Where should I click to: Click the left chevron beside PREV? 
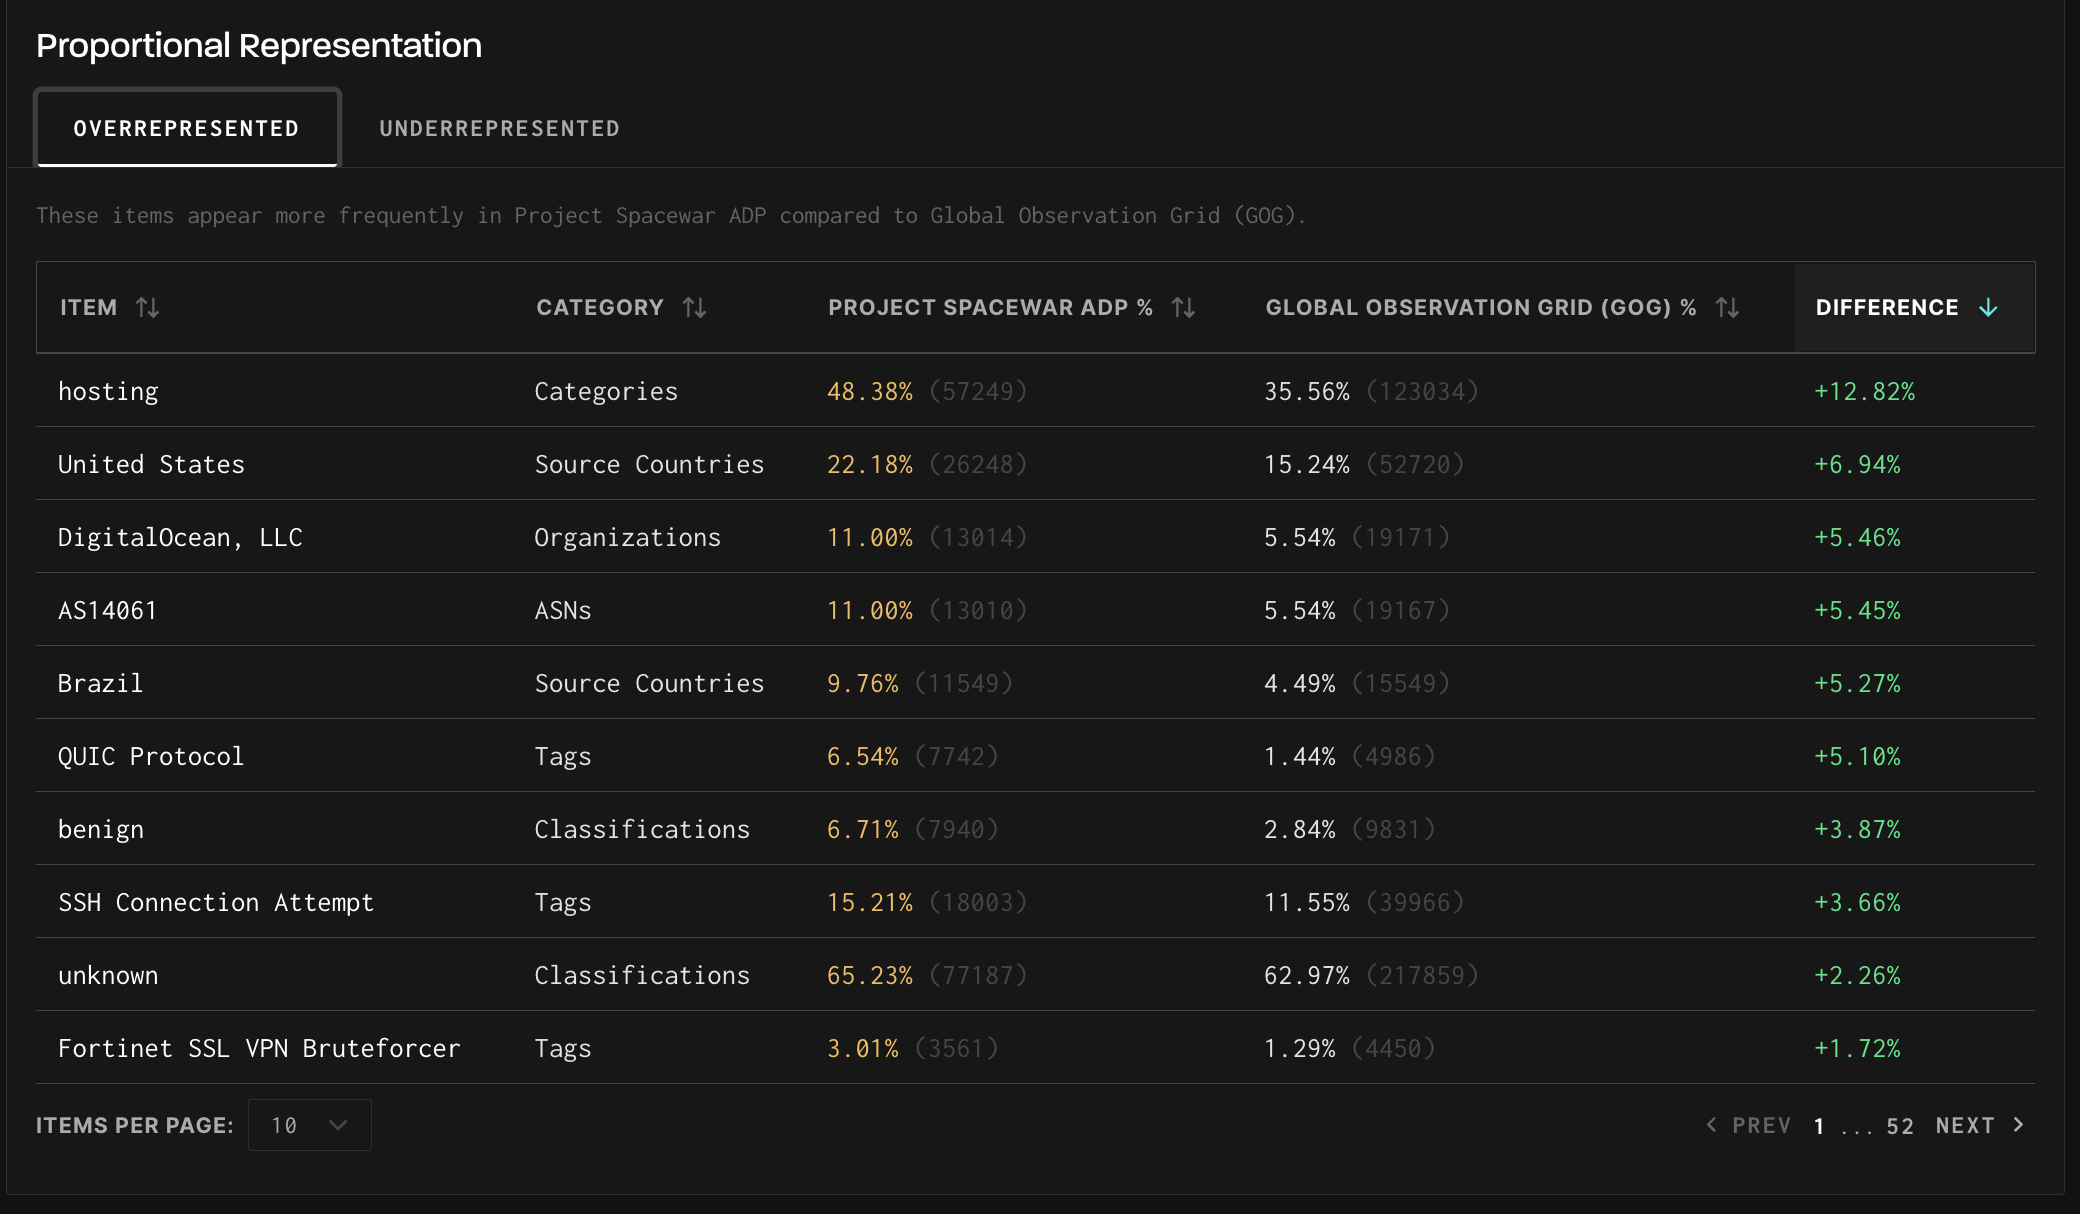[x=1711, y=1125]
